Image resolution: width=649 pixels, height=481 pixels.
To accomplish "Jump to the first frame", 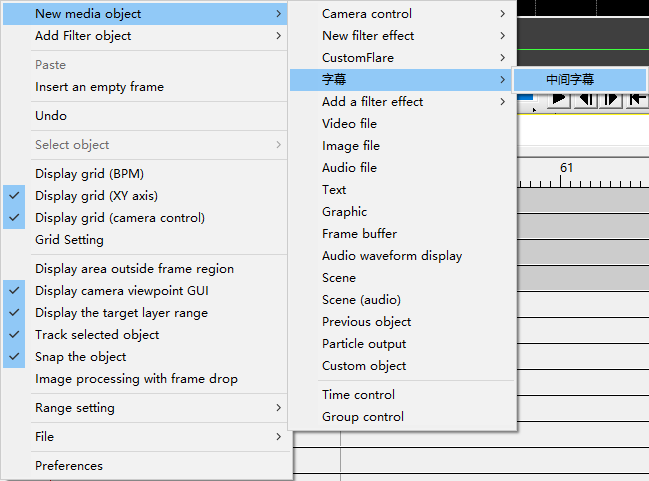I will (637, 99).
